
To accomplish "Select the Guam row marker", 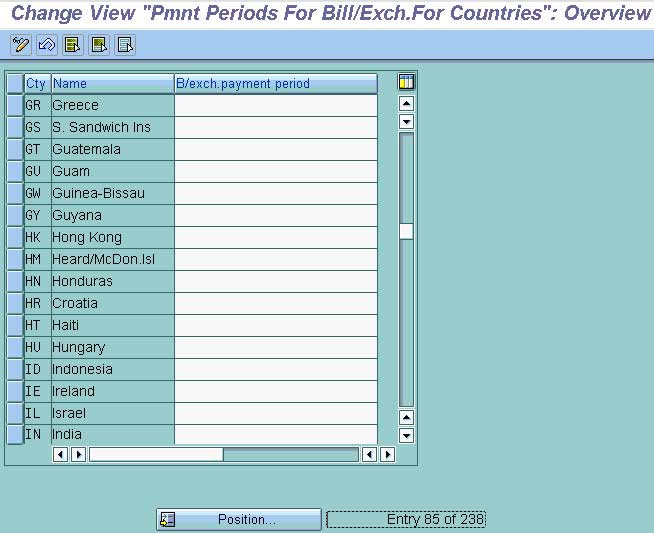I will (15, 171).
